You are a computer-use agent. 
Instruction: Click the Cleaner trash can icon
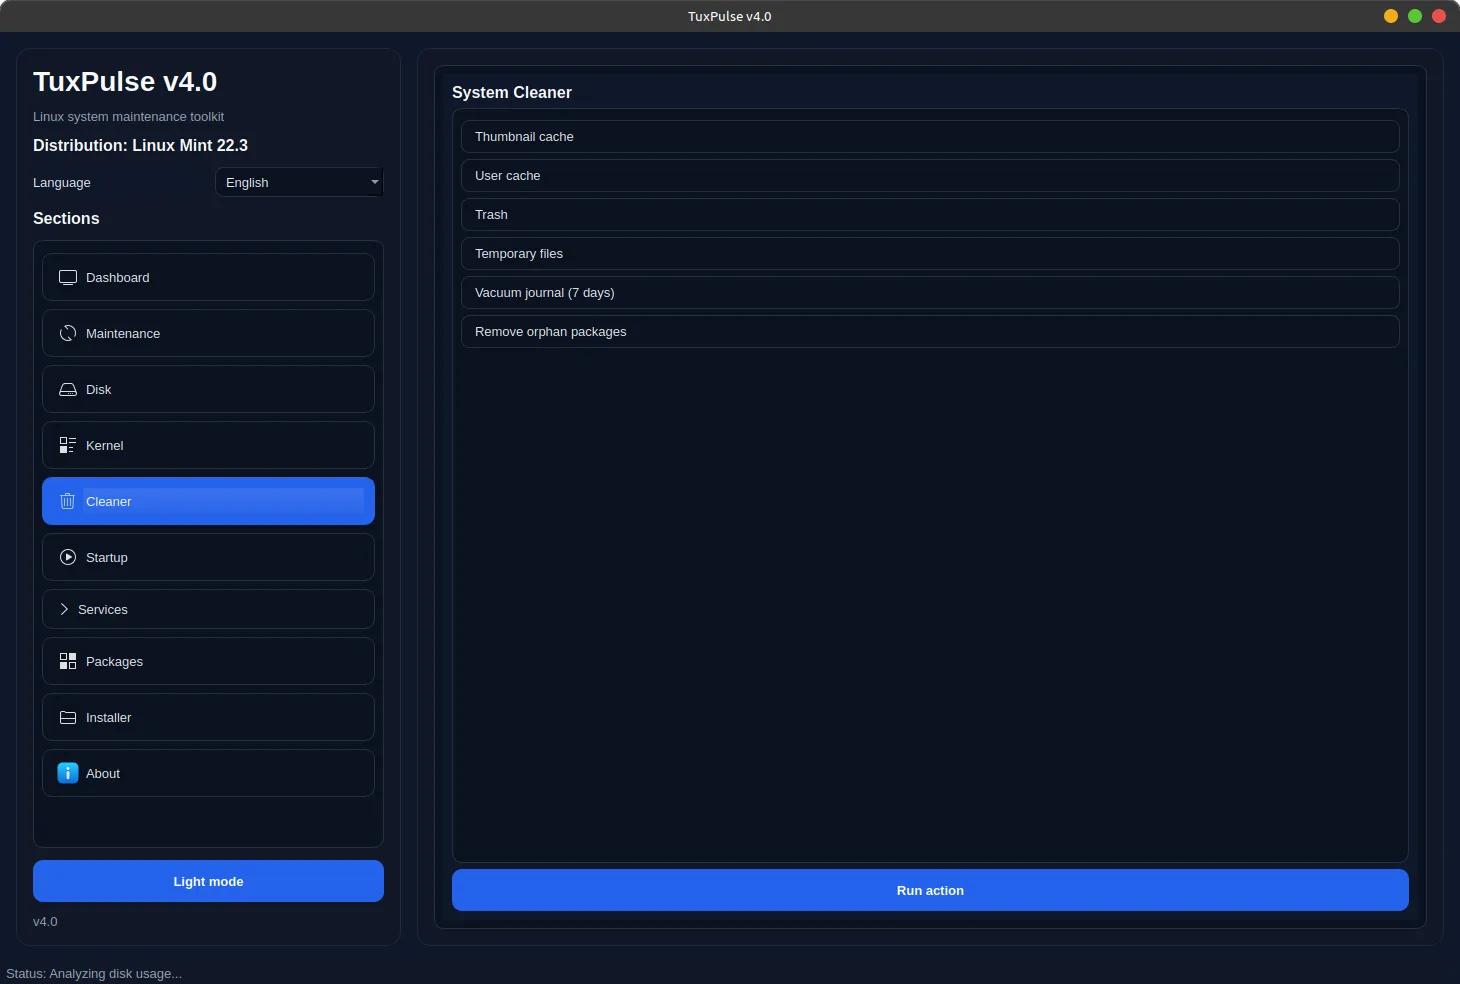tap(68, 502)
